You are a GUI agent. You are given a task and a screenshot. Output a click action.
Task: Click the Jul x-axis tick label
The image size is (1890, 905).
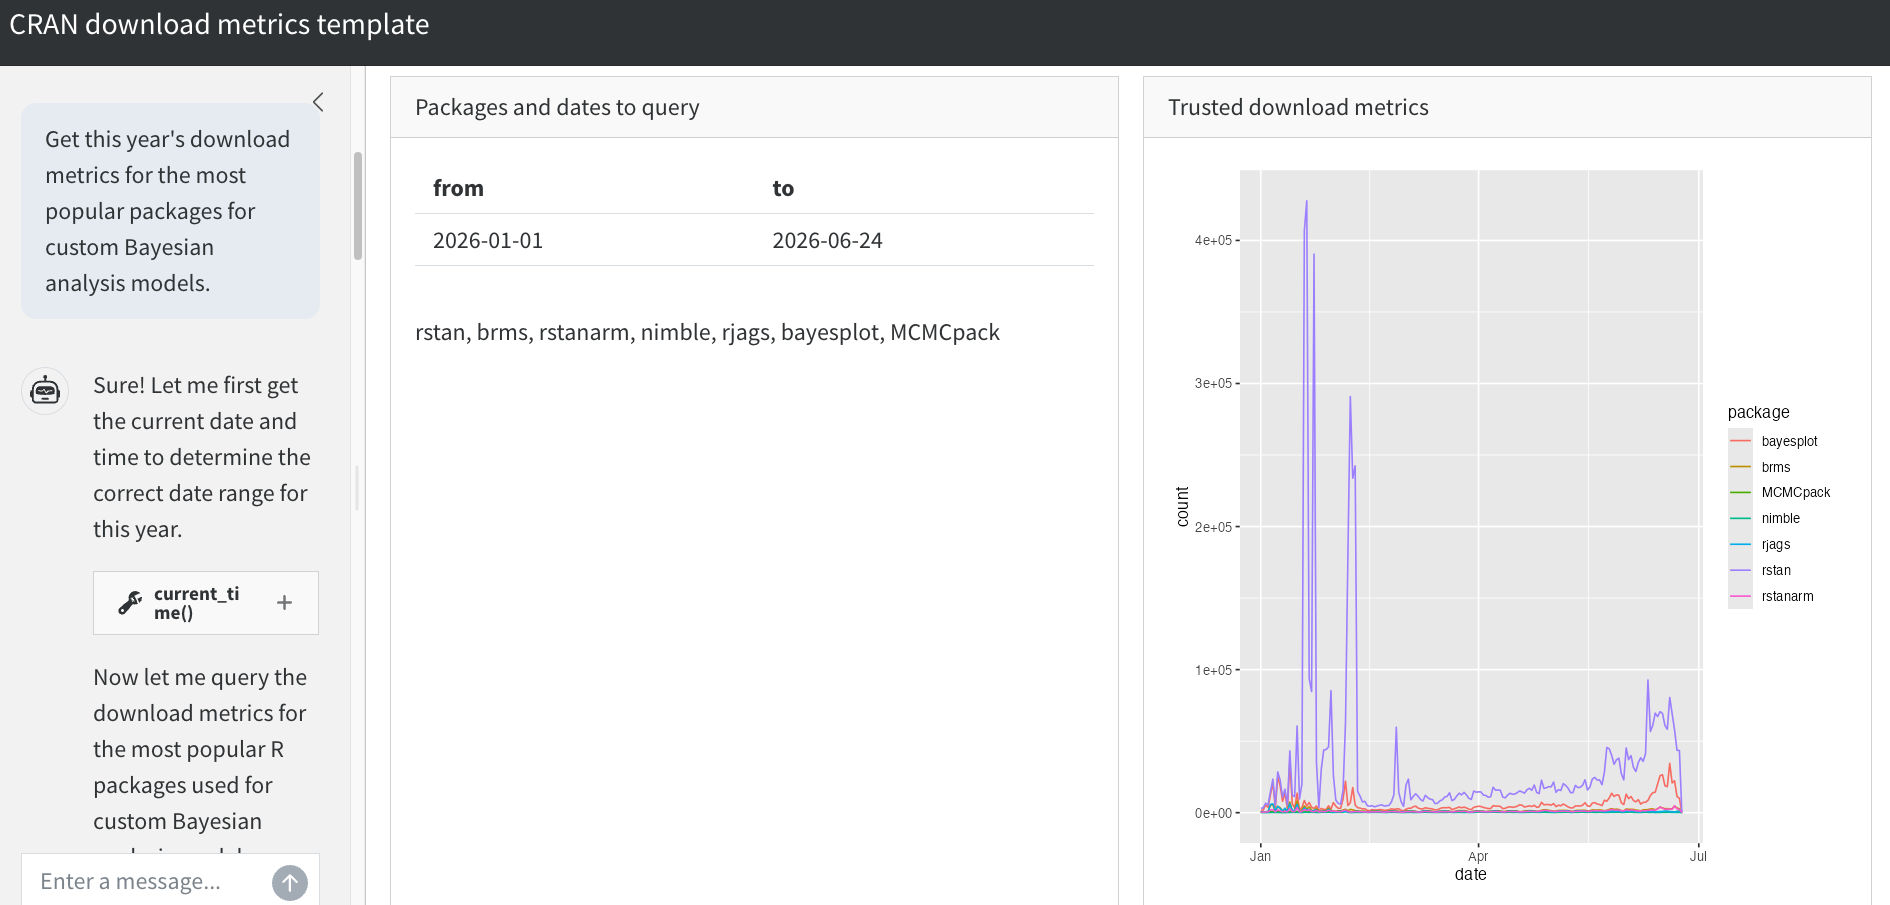coord(1698,856)
